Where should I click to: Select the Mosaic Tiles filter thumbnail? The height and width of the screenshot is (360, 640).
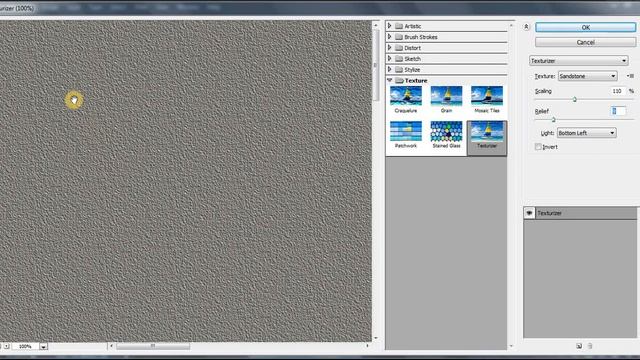[487, 99]
